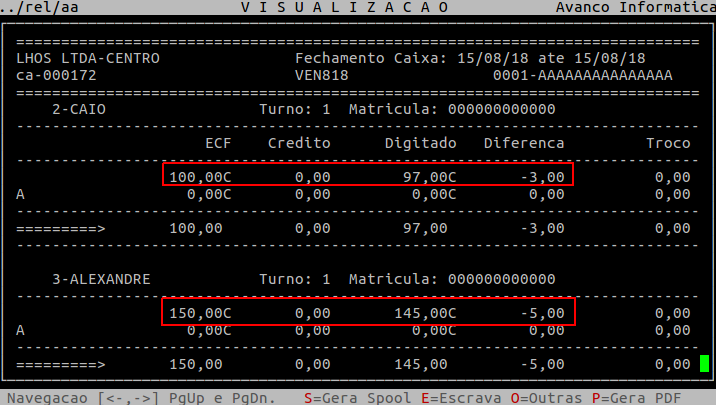Select the -5,00 value inside red box

pos(546,313)
